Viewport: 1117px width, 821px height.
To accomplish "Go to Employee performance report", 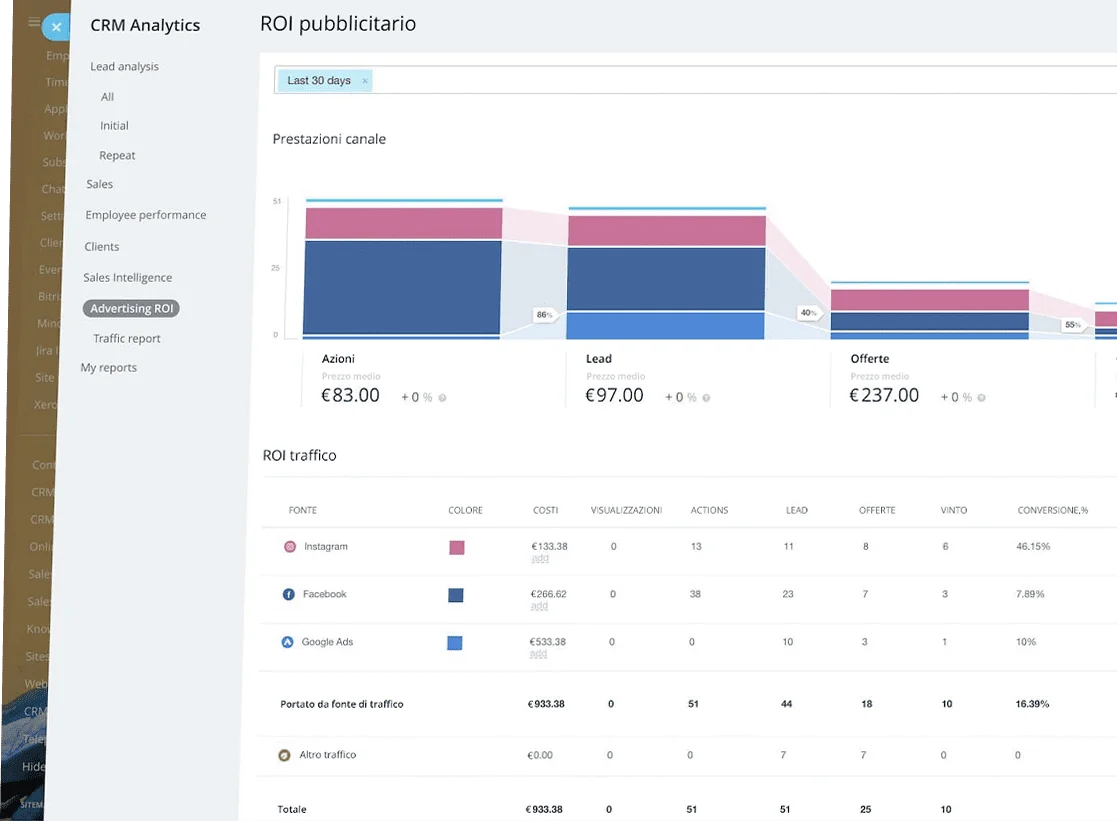I will point(146,215).
